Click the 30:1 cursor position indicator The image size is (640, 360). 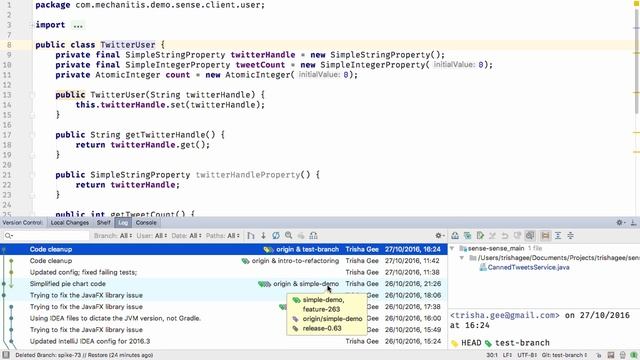pos(492,355)
